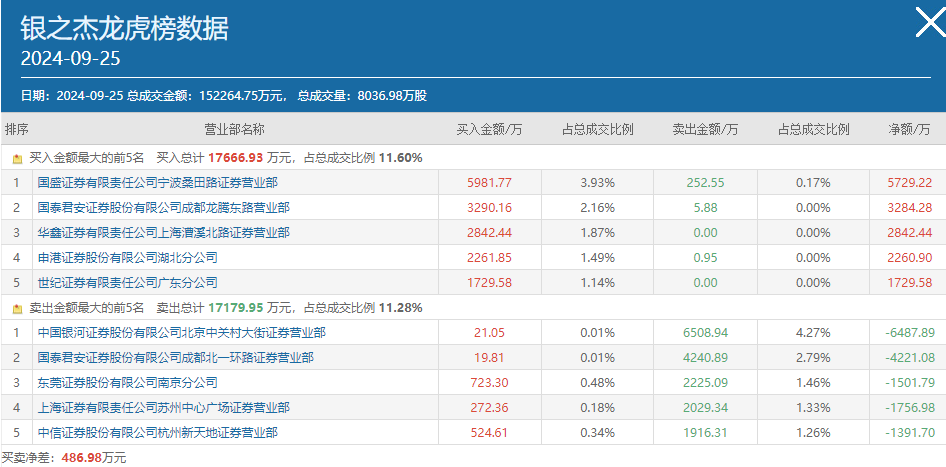Open 华鑫证券有限责任公司上海漕溪北路证券营业部 link
This screenshot has width=946, height=467.
(163, 232)
